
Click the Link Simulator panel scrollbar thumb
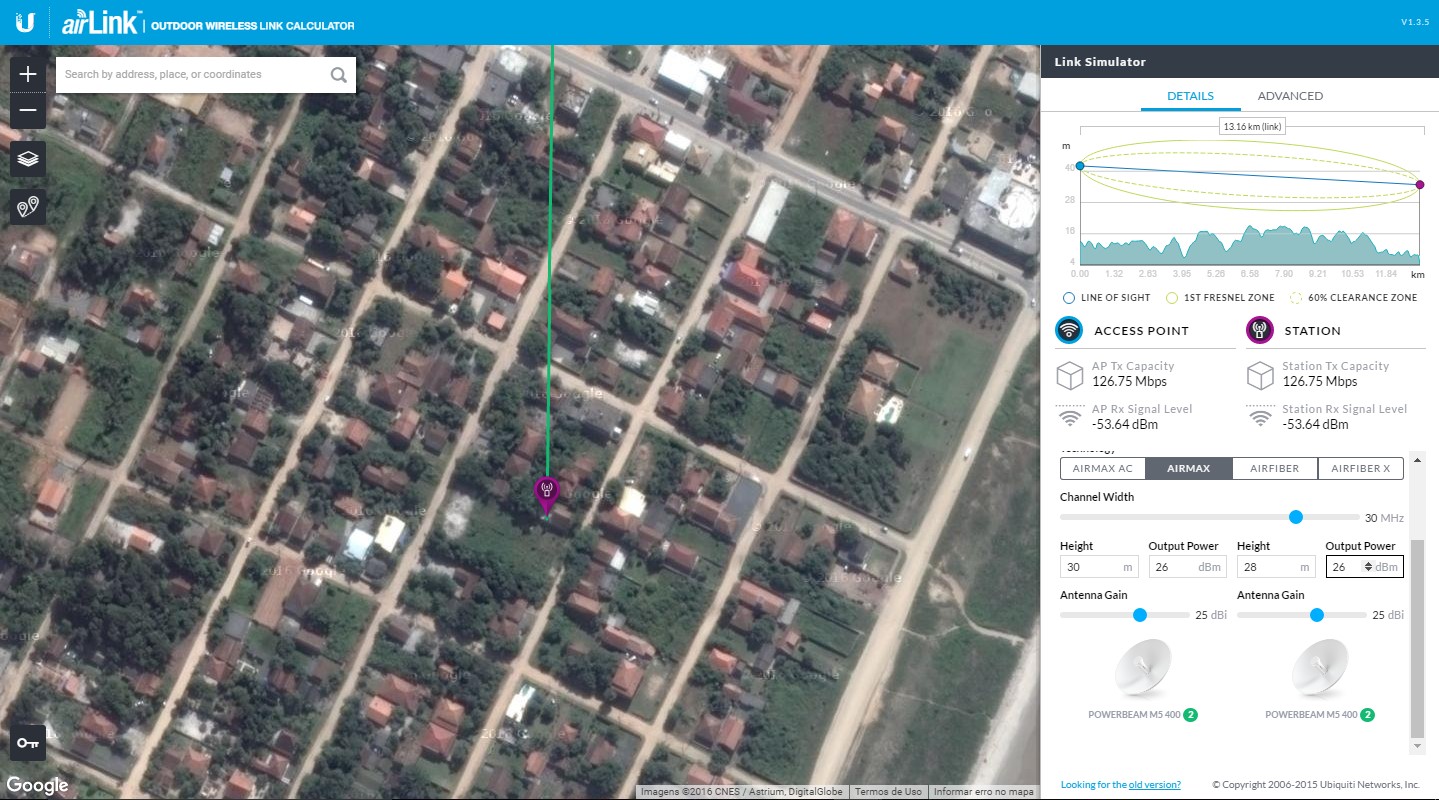pos(1417,638)
